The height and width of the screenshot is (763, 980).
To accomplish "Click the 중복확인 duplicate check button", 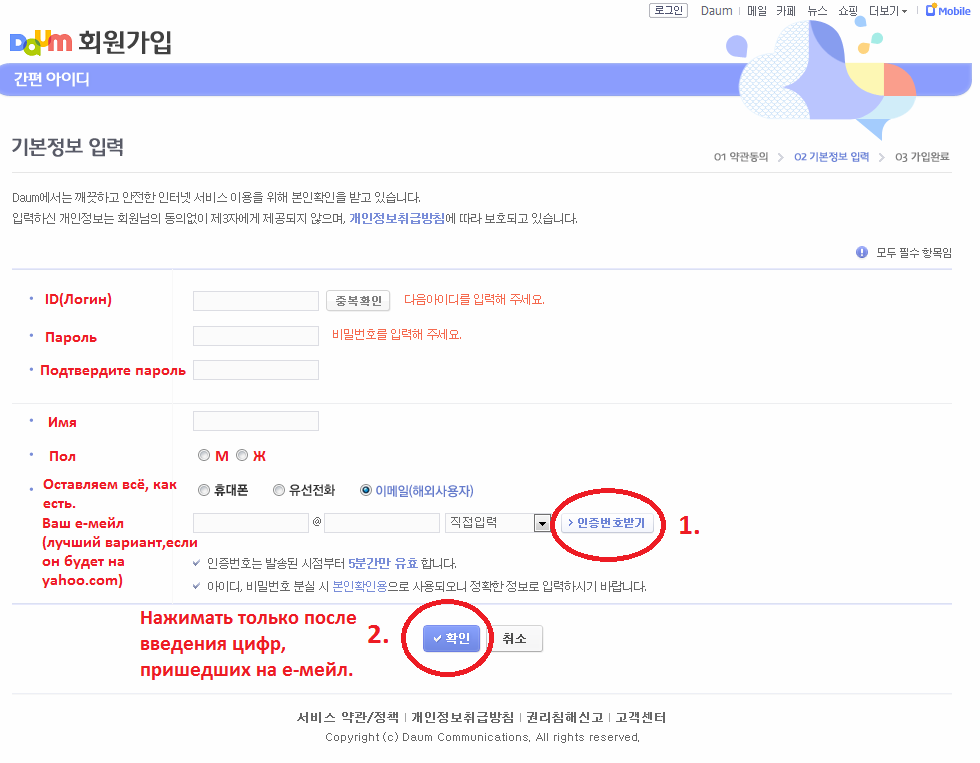I will pyautogui.click(x=358, y=301).
